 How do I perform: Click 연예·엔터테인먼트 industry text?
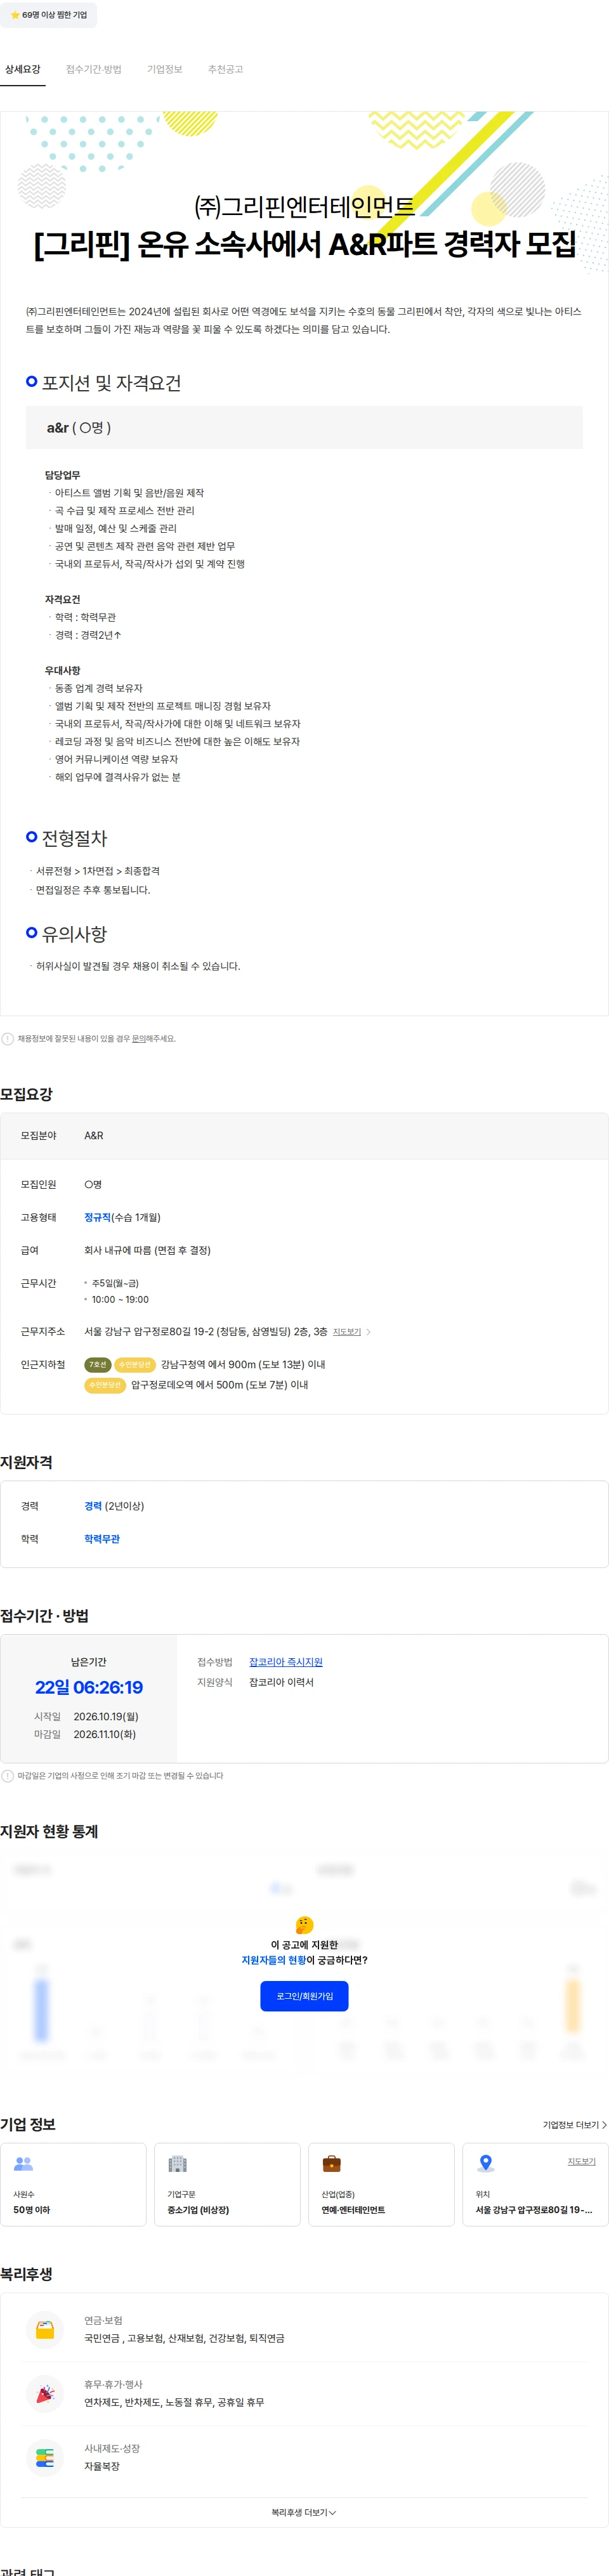click(x=353, y=2210)
